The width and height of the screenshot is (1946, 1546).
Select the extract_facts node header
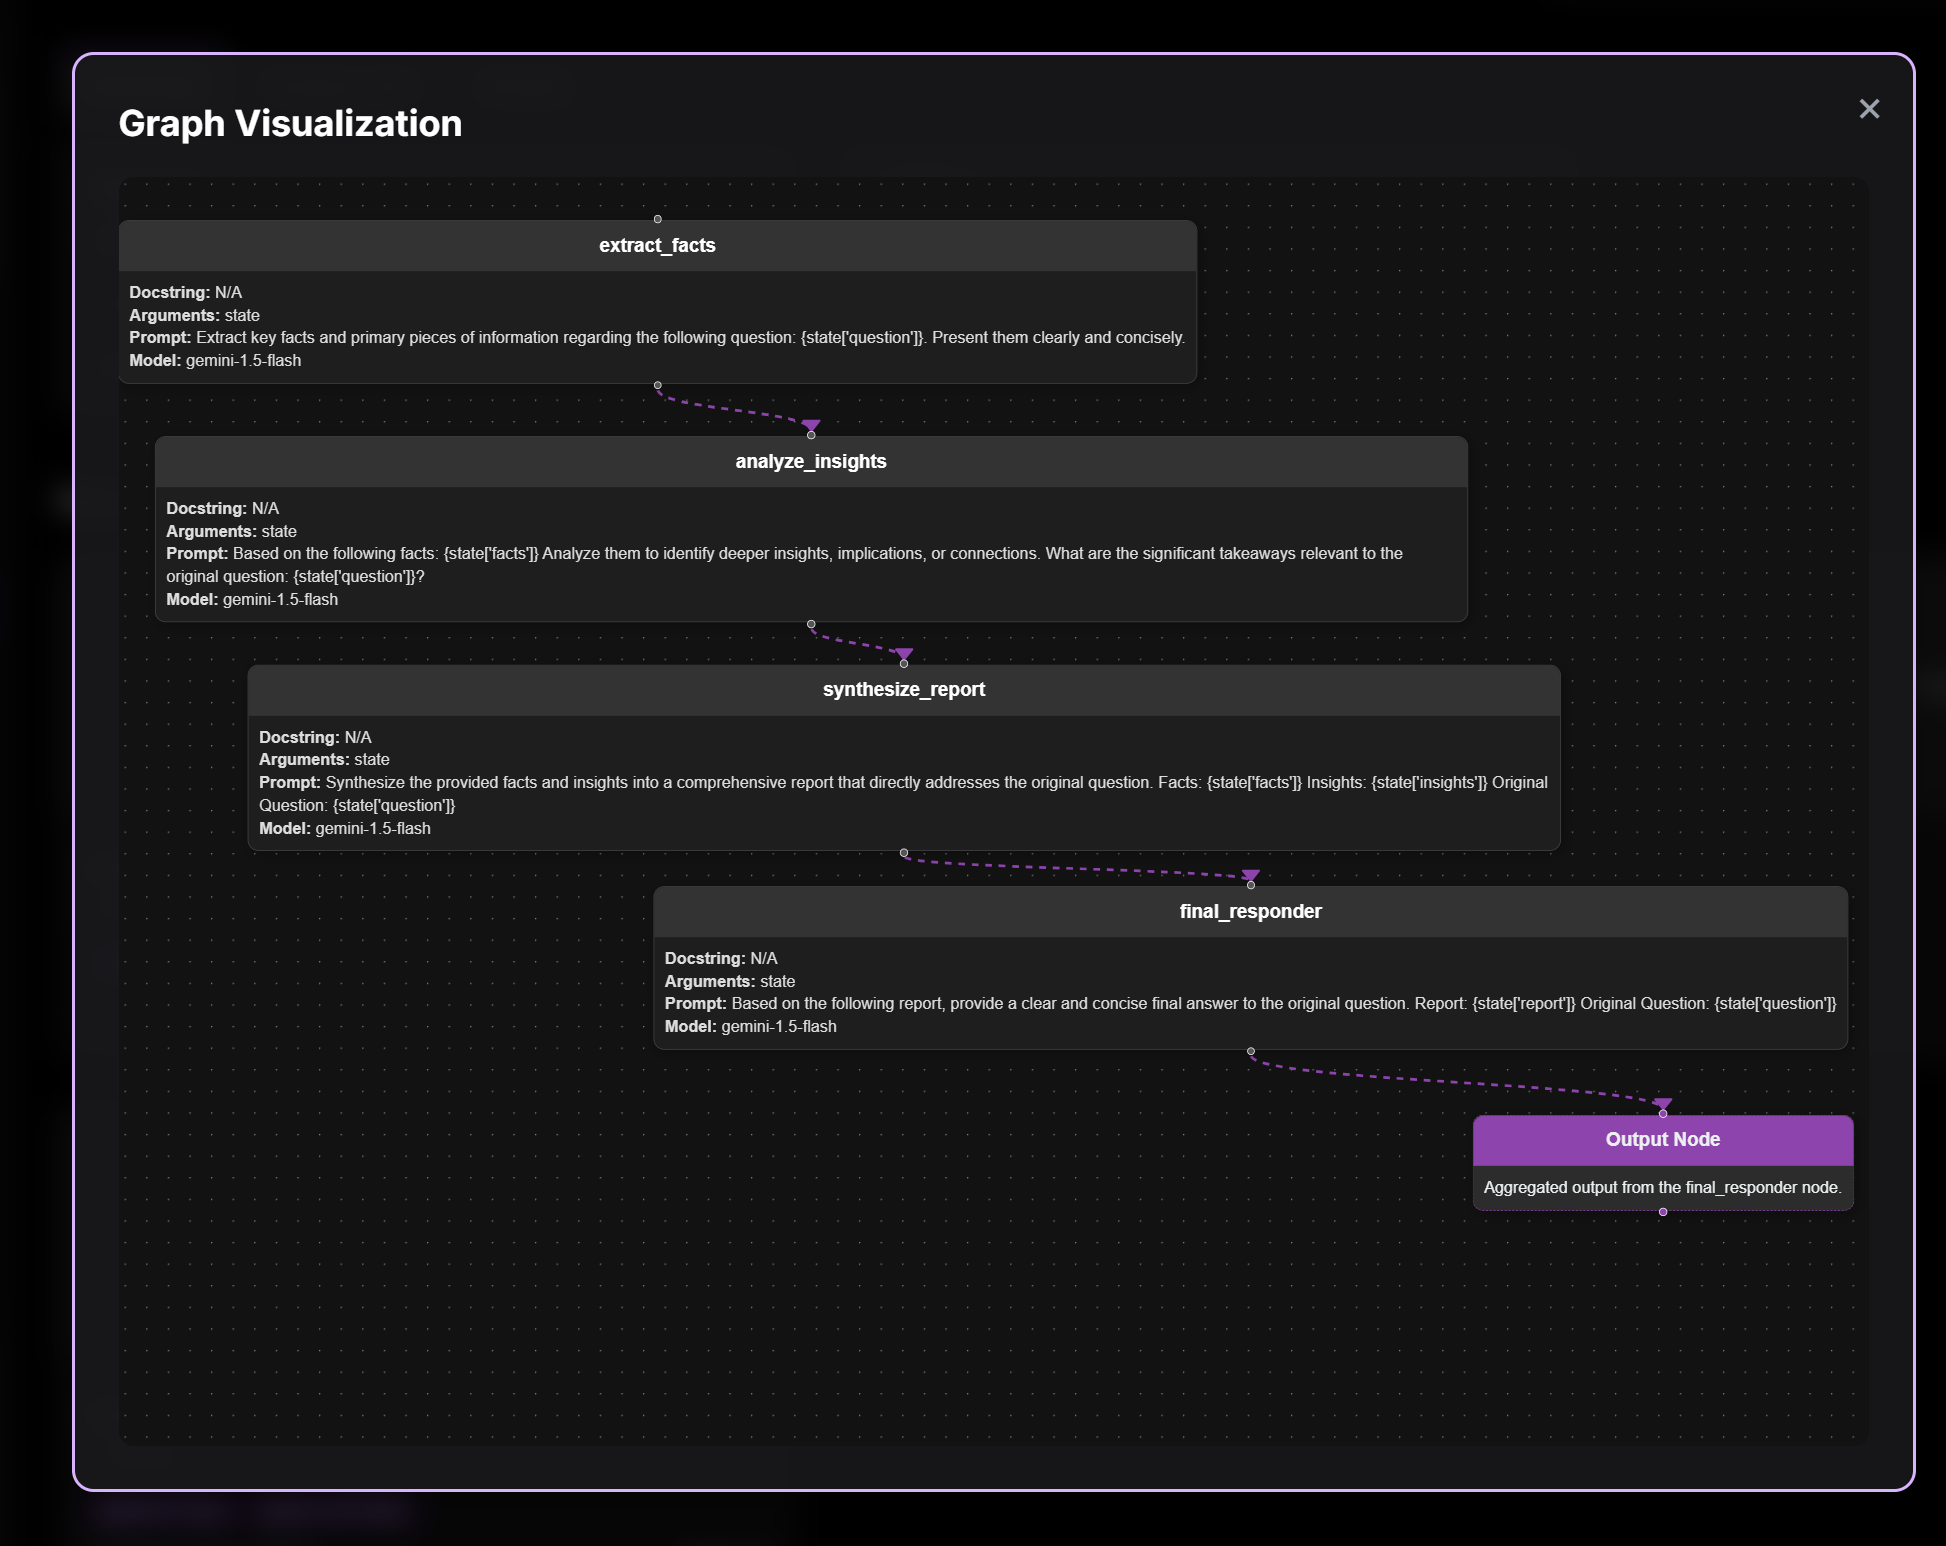pos(657,246)
